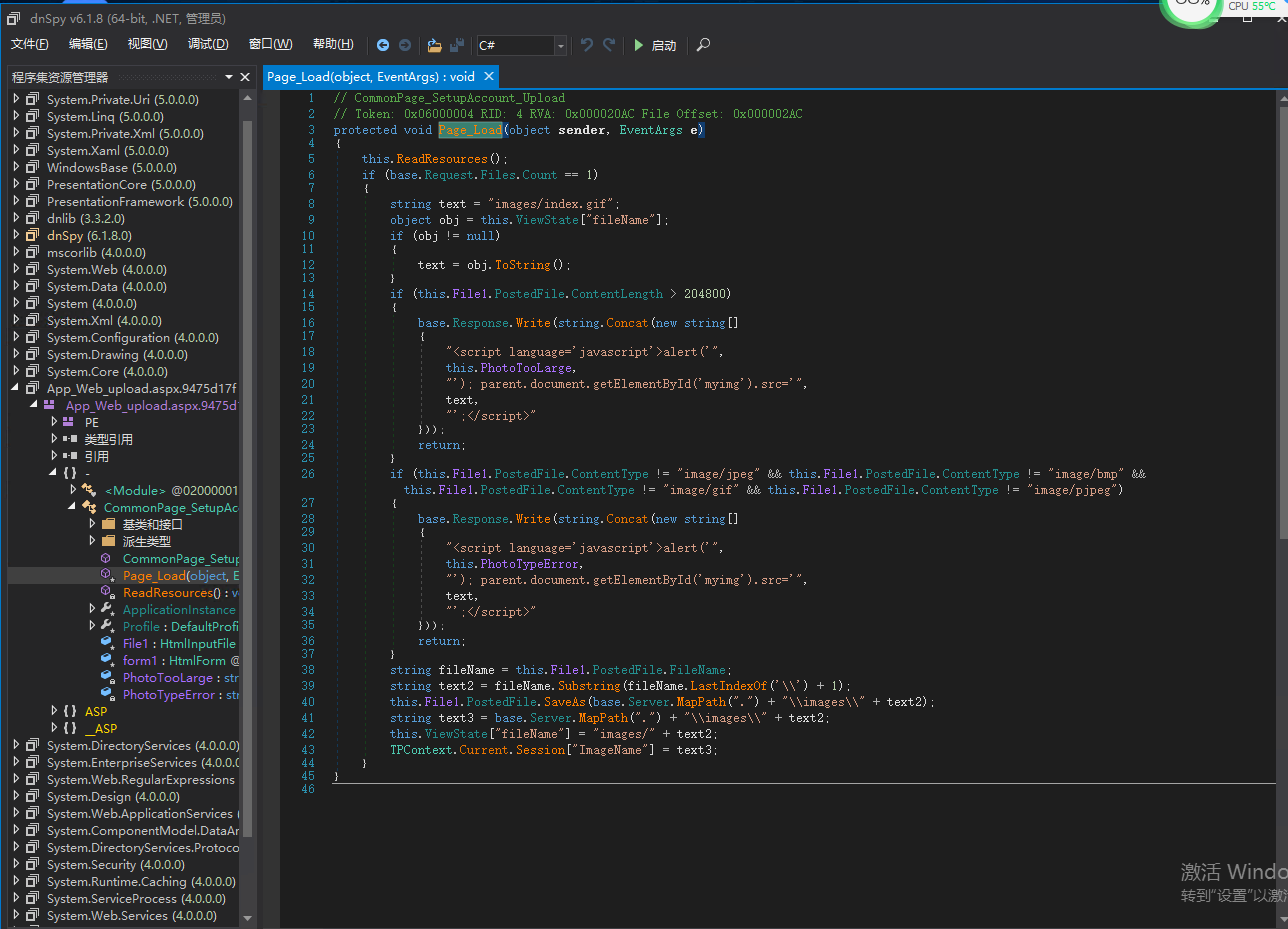1288x929 pixels.
Task: Expand the PE node
Action: click(54, 422)
